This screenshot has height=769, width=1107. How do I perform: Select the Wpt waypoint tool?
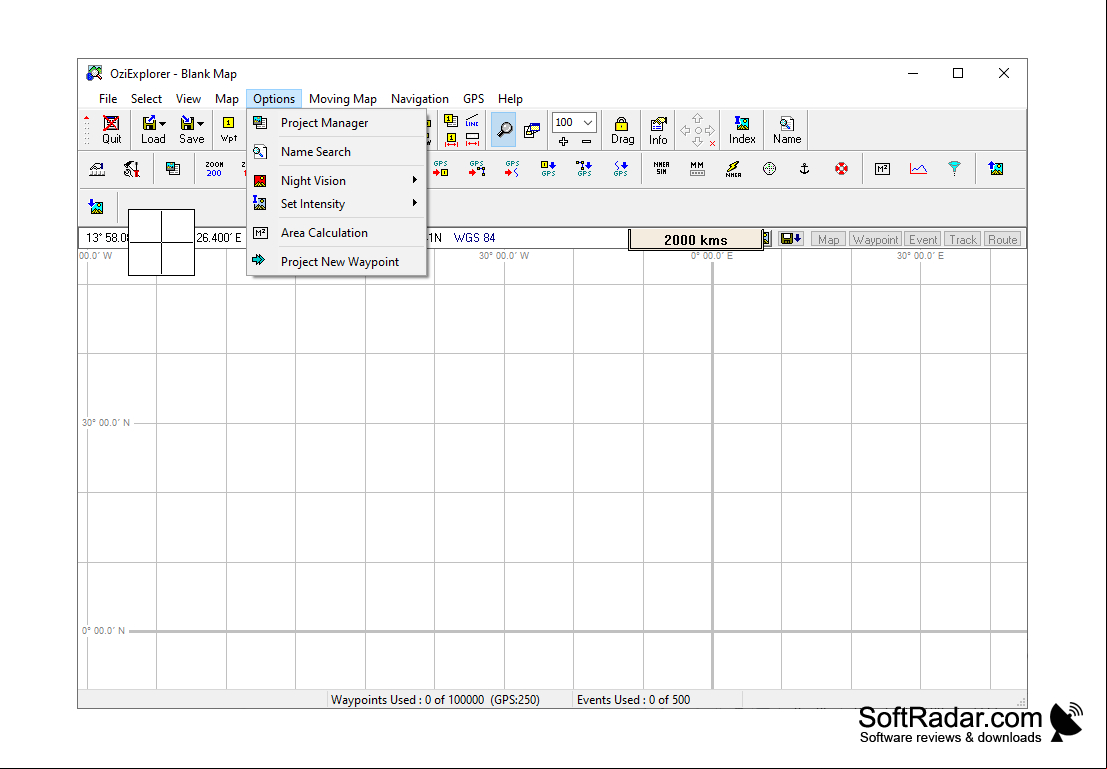228,130
